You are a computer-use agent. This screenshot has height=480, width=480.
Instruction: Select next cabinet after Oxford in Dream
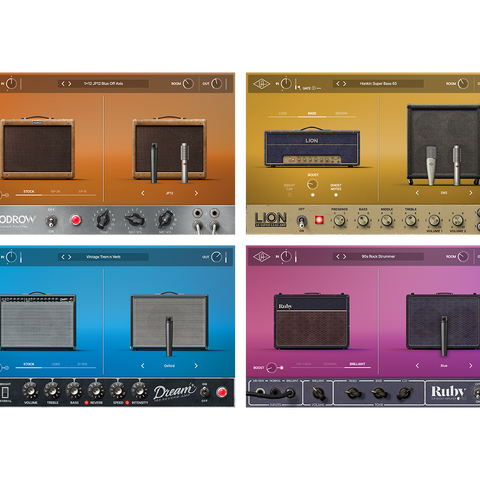pos(196,366)
